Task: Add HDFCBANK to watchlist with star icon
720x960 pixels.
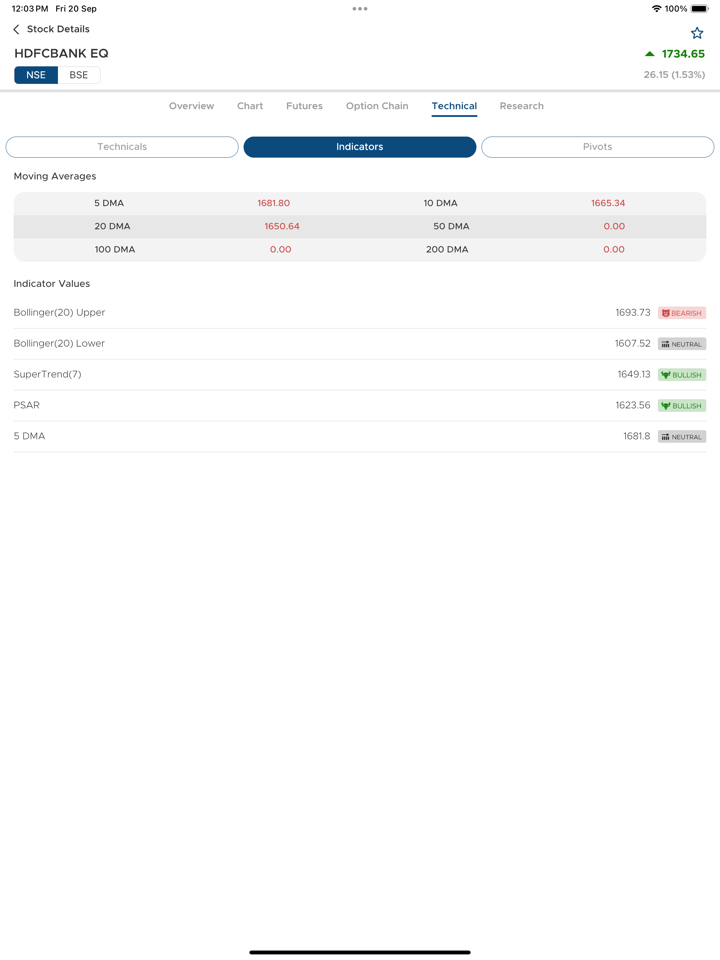Action: (x=697, y=33)
